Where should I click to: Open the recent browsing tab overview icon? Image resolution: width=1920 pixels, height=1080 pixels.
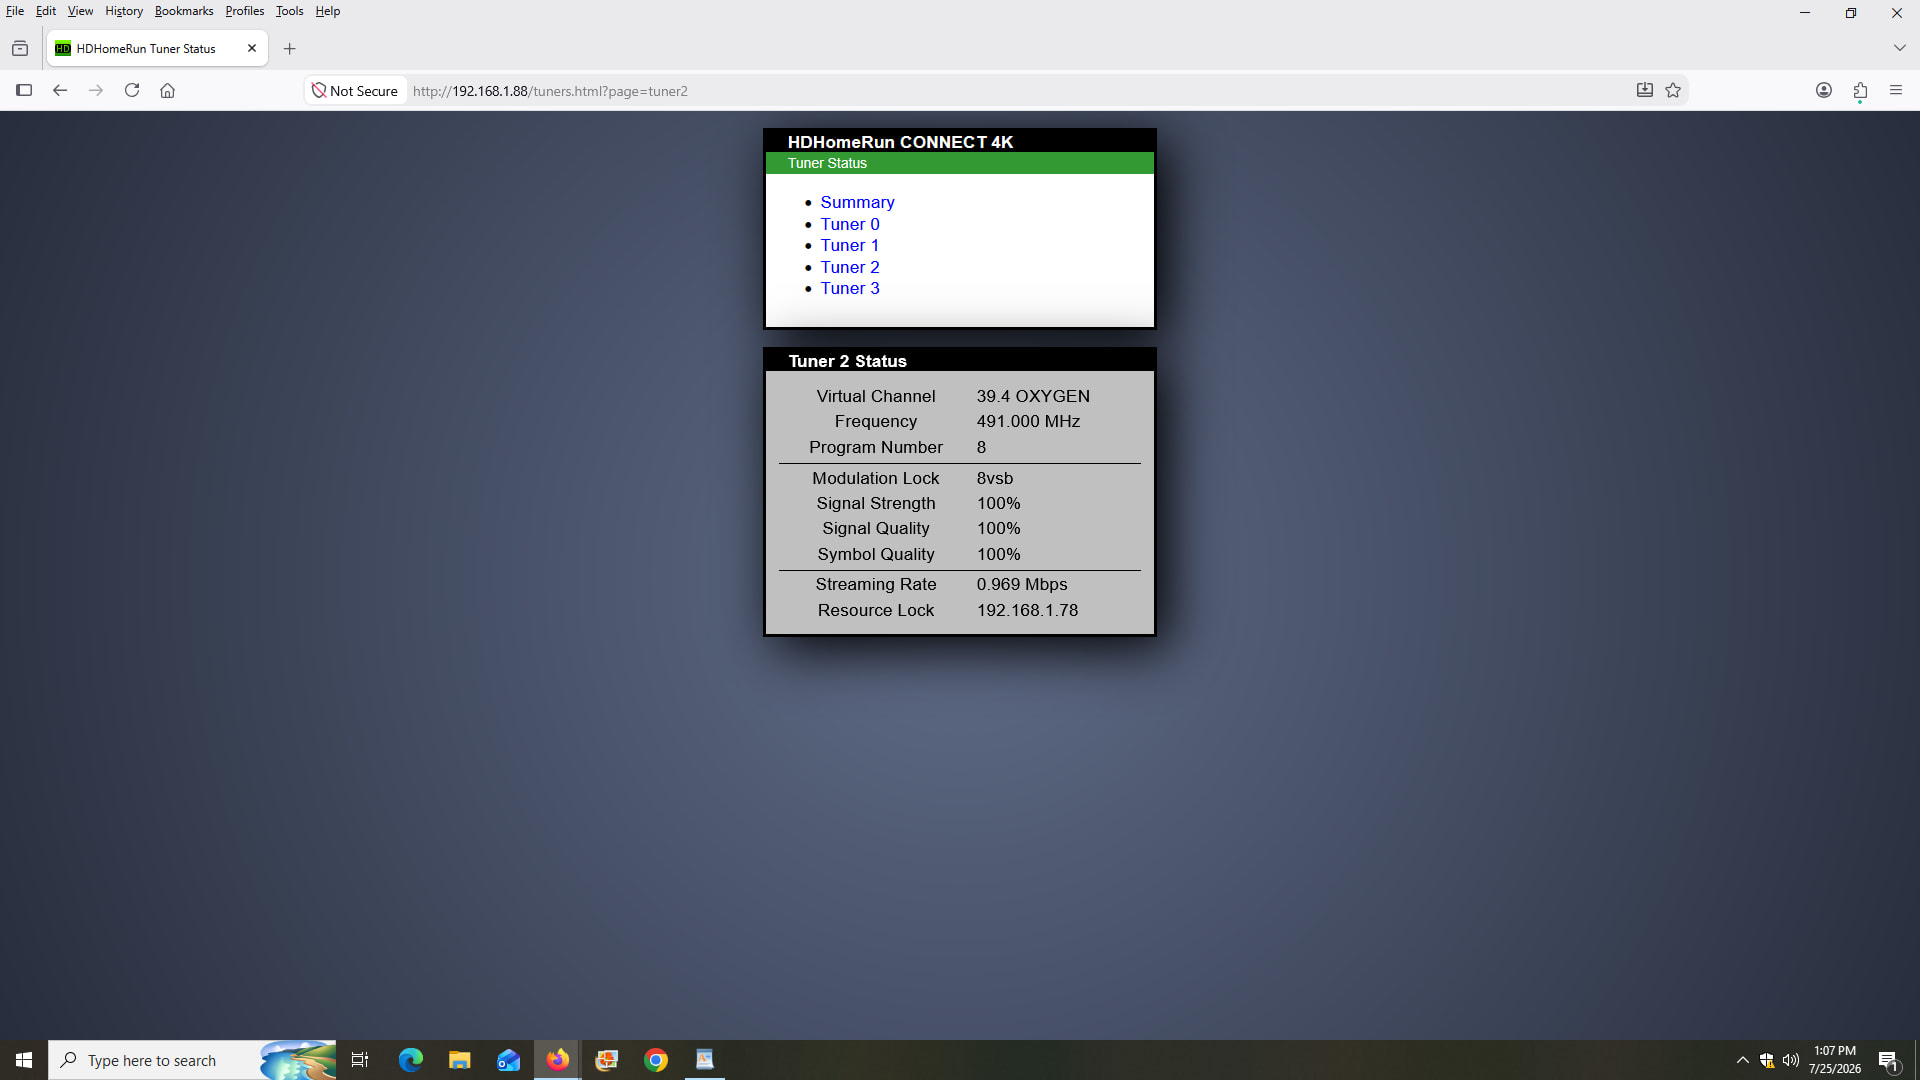[x=20, y=48]
